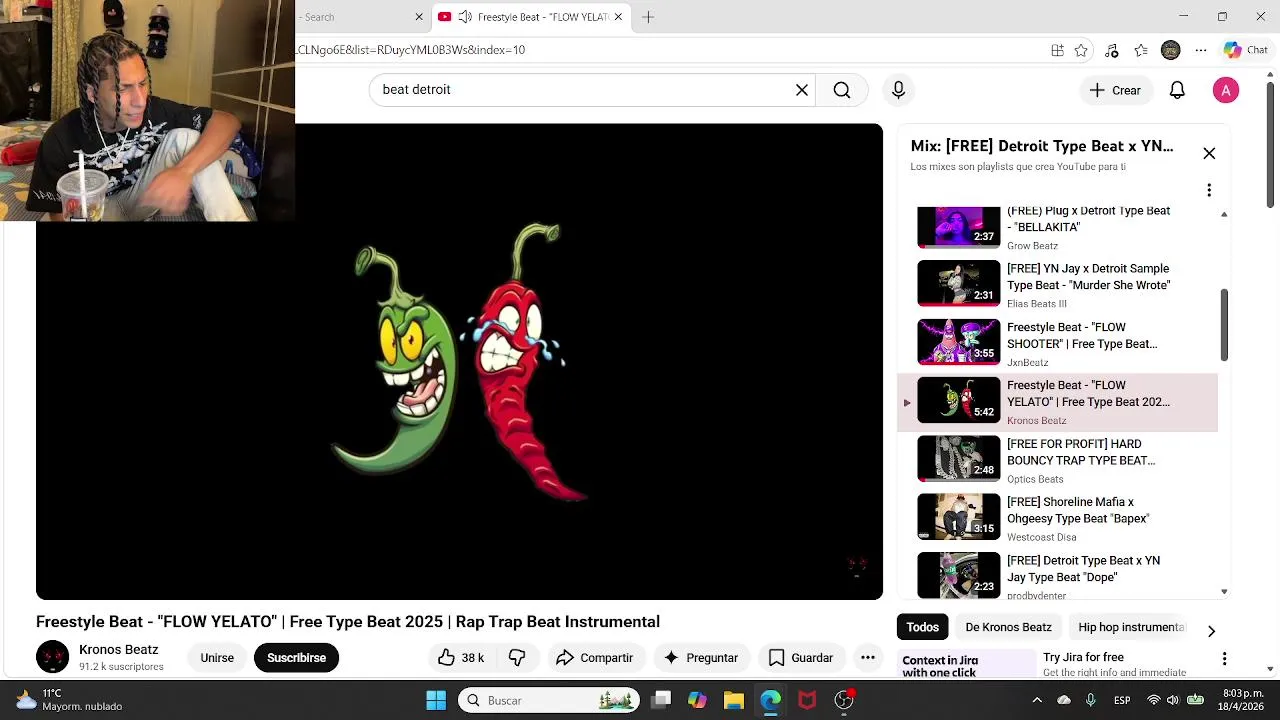Close the Mix playlist panel
1280x720 pixels.
[x=1209, y=153]
